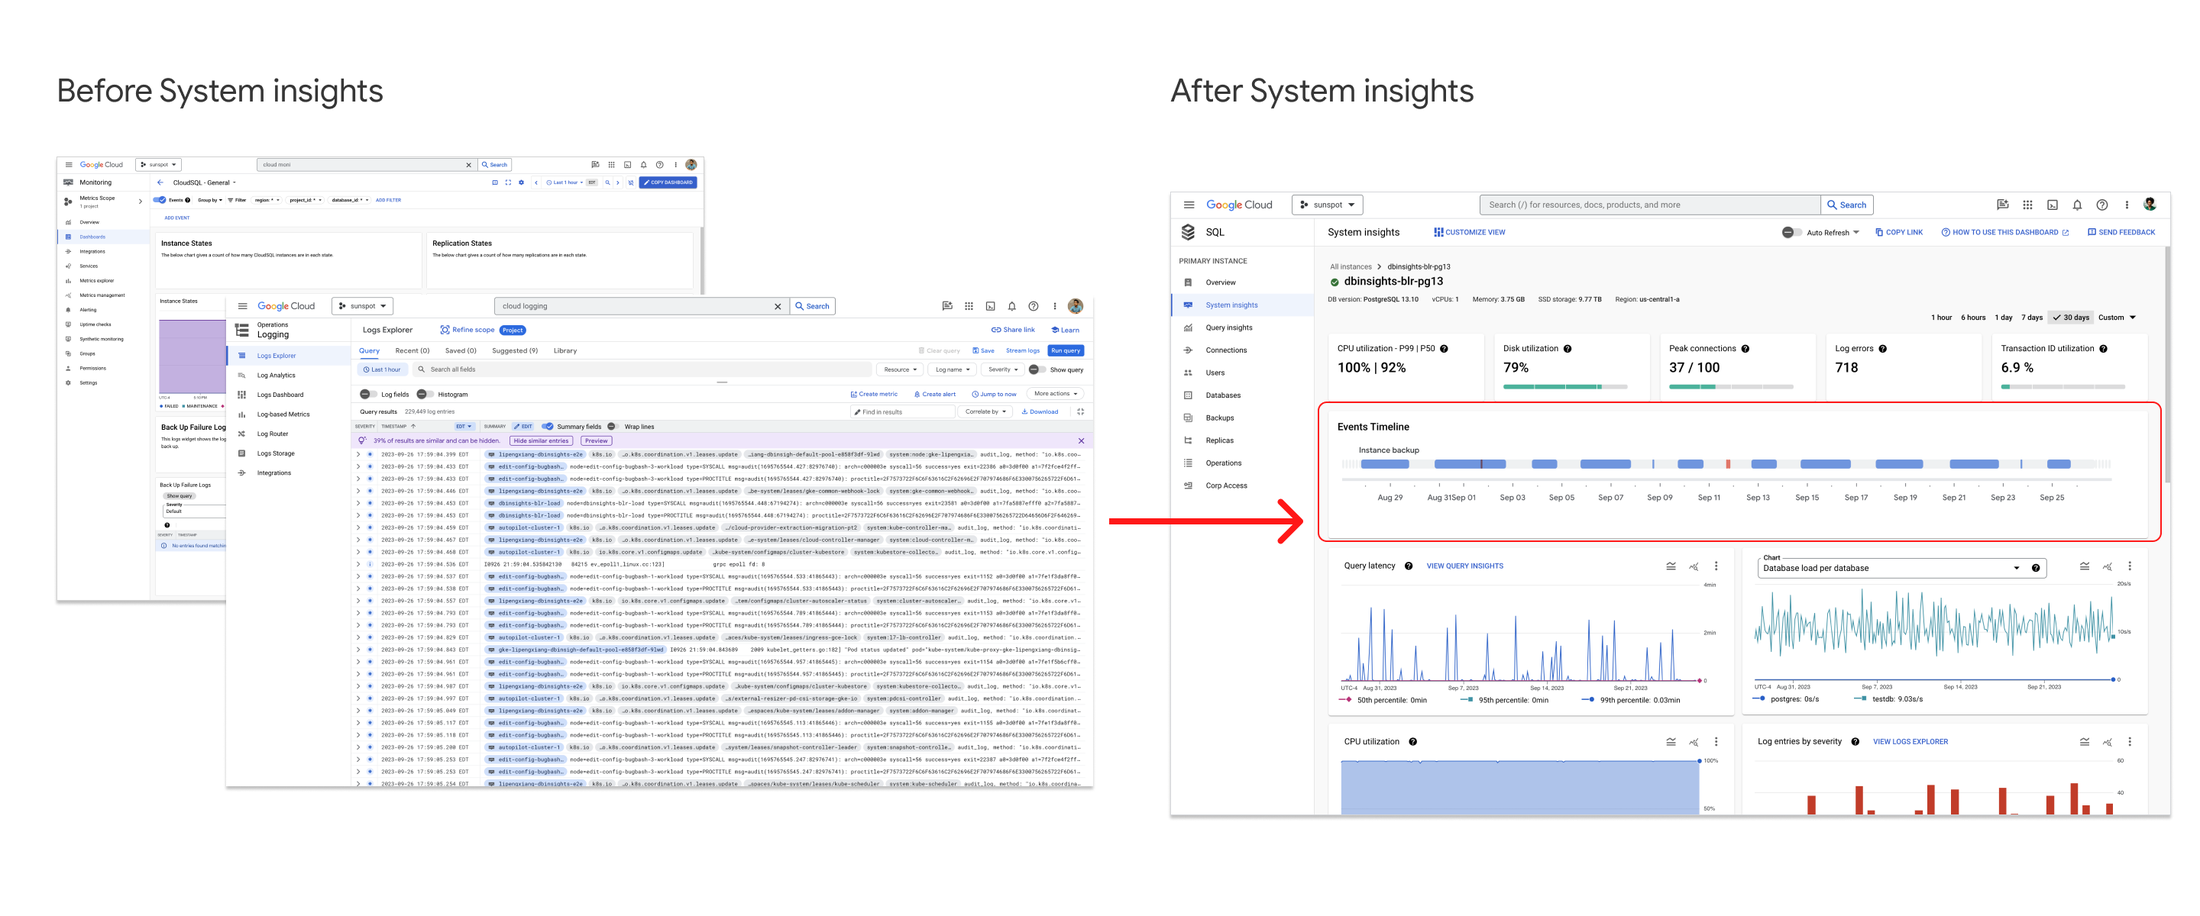
Task: Open the Custom time range dropdown
Action: click(2117, 318)
